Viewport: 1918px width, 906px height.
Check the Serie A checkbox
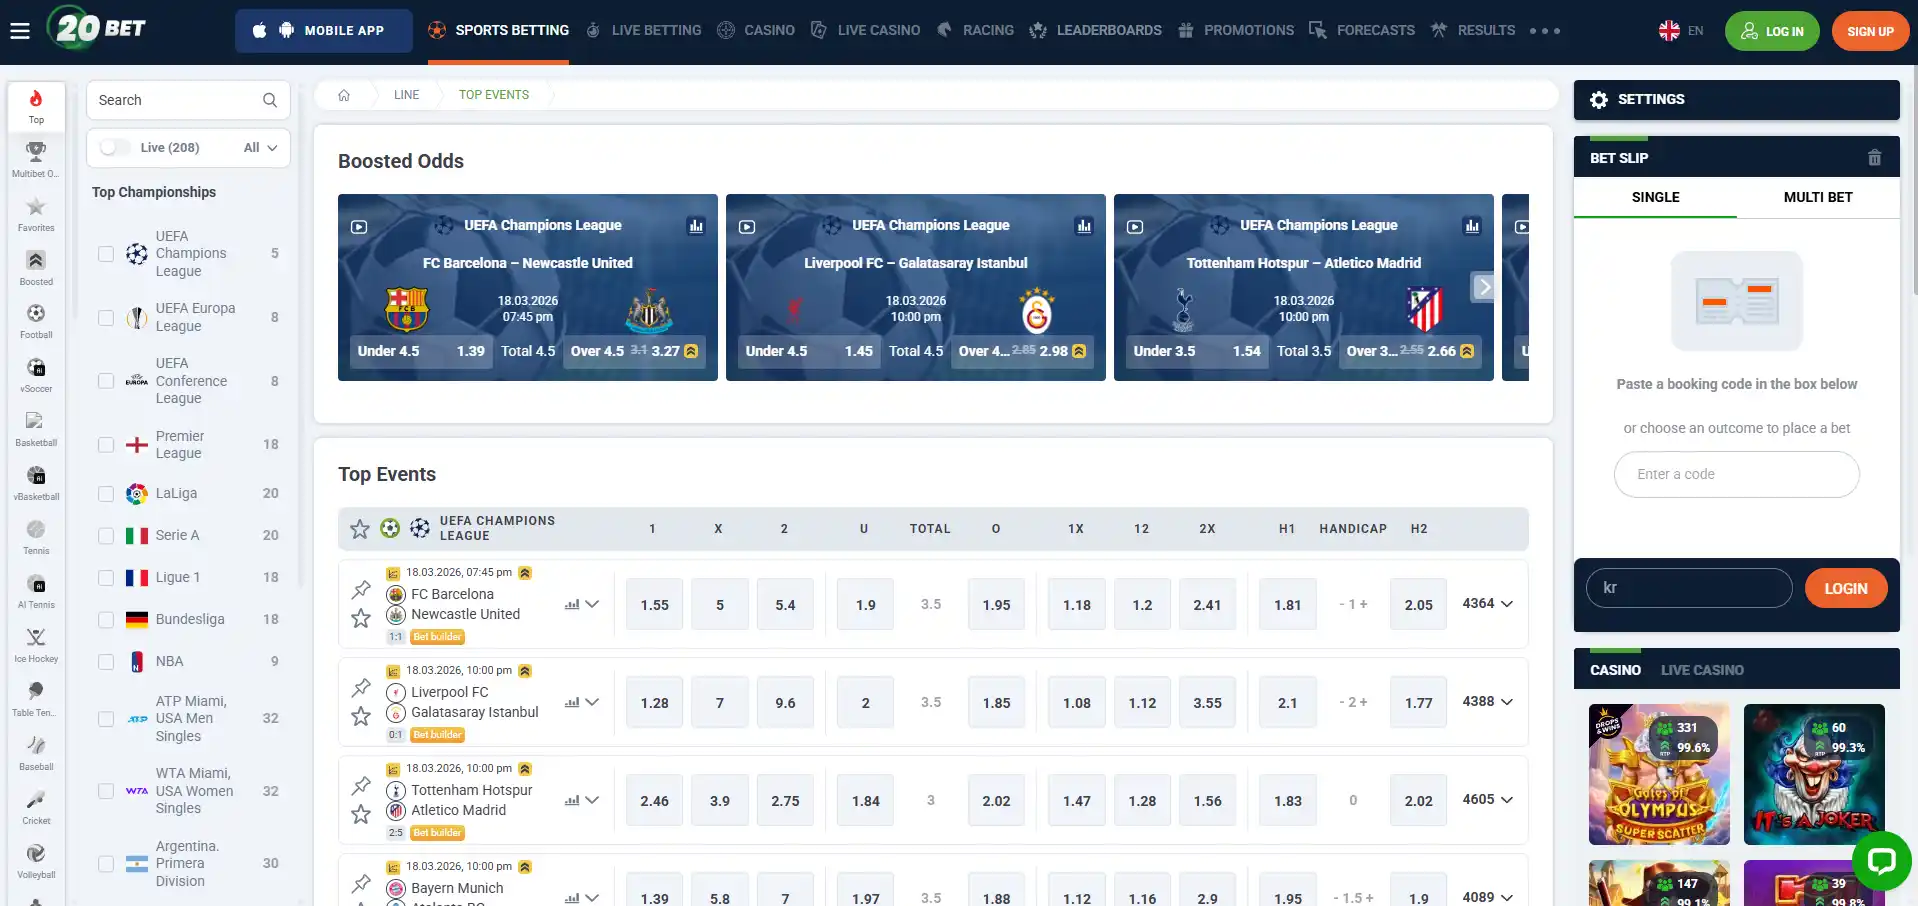106,536
